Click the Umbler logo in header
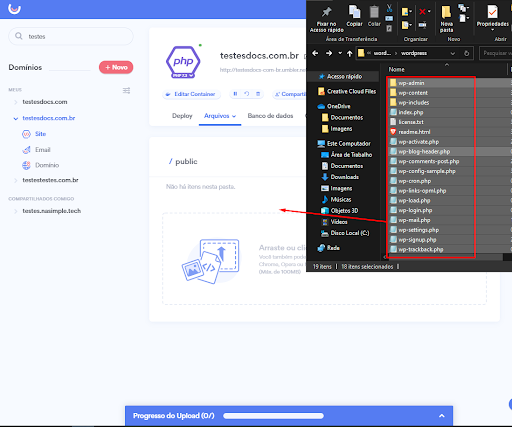 (14, 8)
